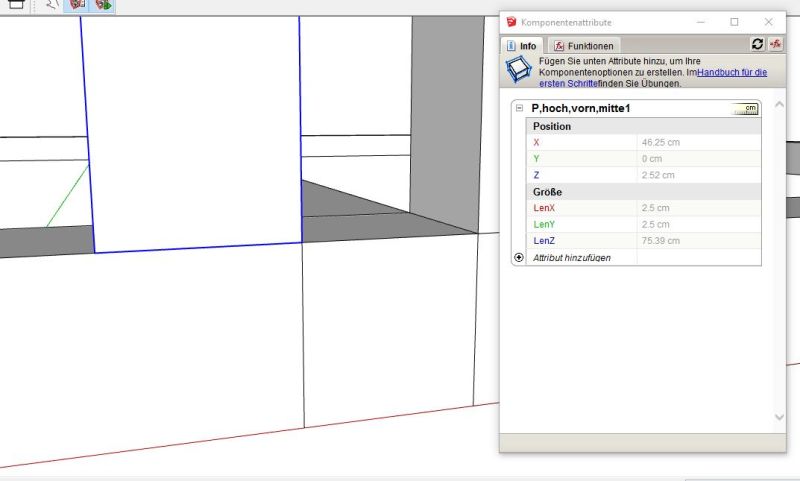
Task: Toggle formula view fx icon
Action: coord(775,44)
